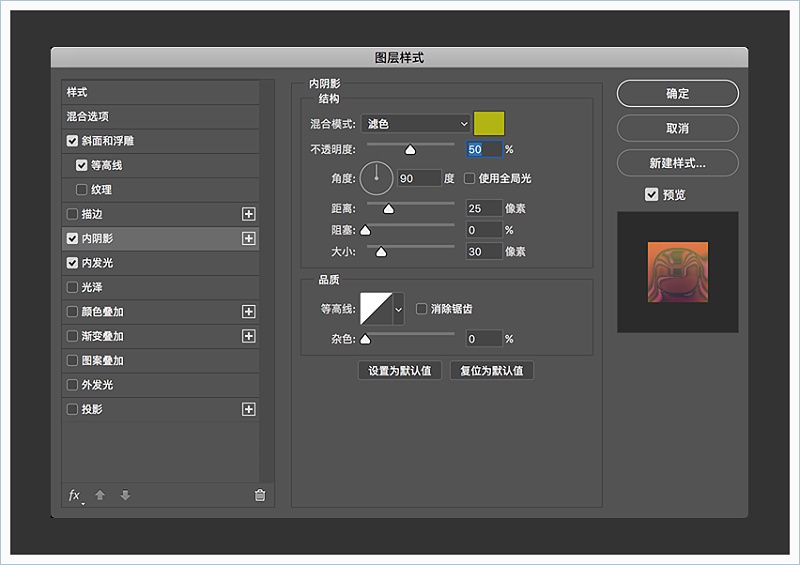
Task: Click the fx effects menu icon
Action: coord(74,495)
